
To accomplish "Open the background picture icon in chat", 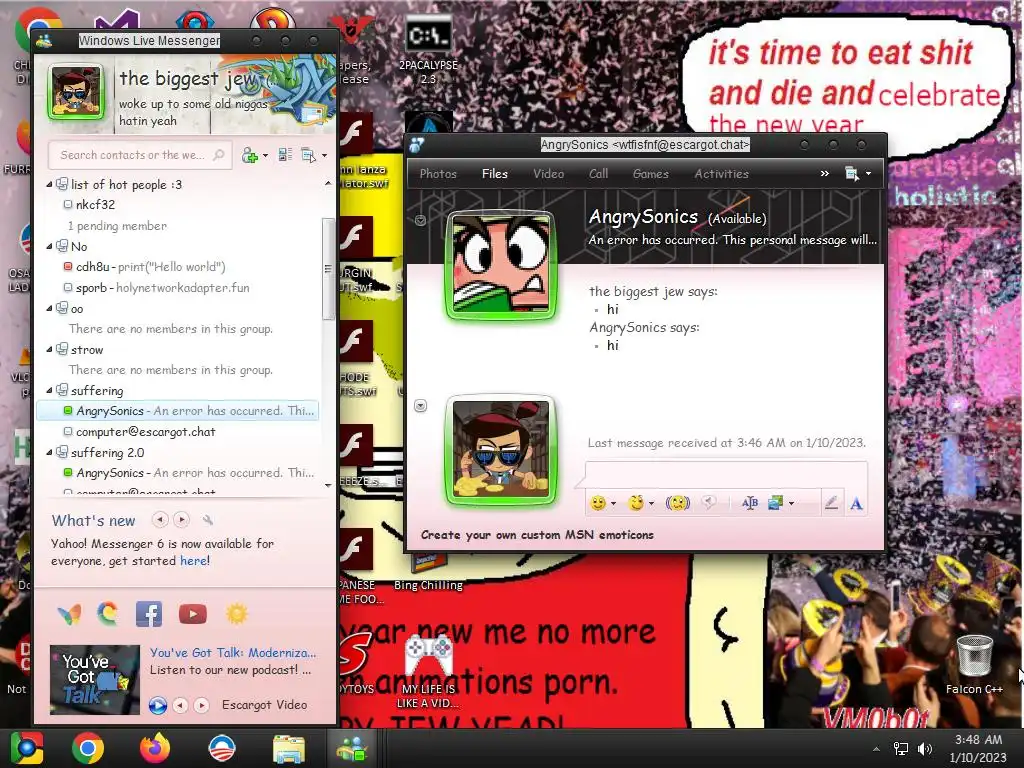I will (x=776, y=502).
